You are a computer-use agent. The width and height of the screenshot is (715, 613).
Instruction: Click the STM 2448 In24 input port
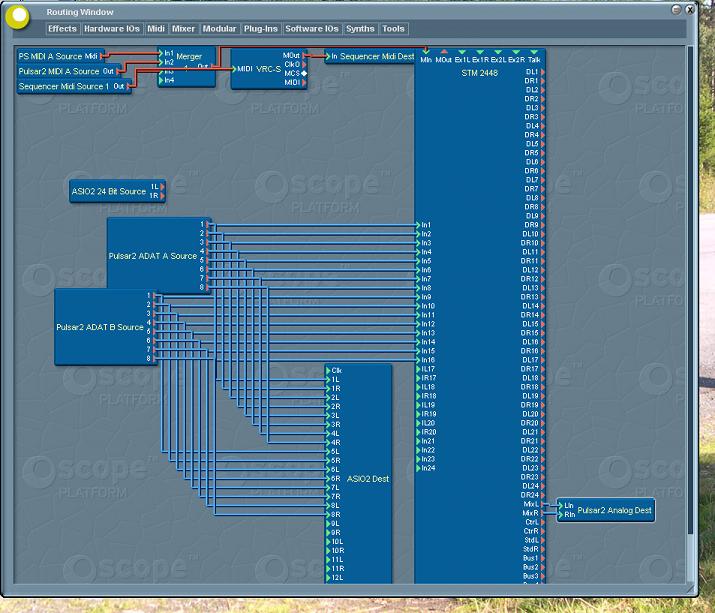[418, 468]
